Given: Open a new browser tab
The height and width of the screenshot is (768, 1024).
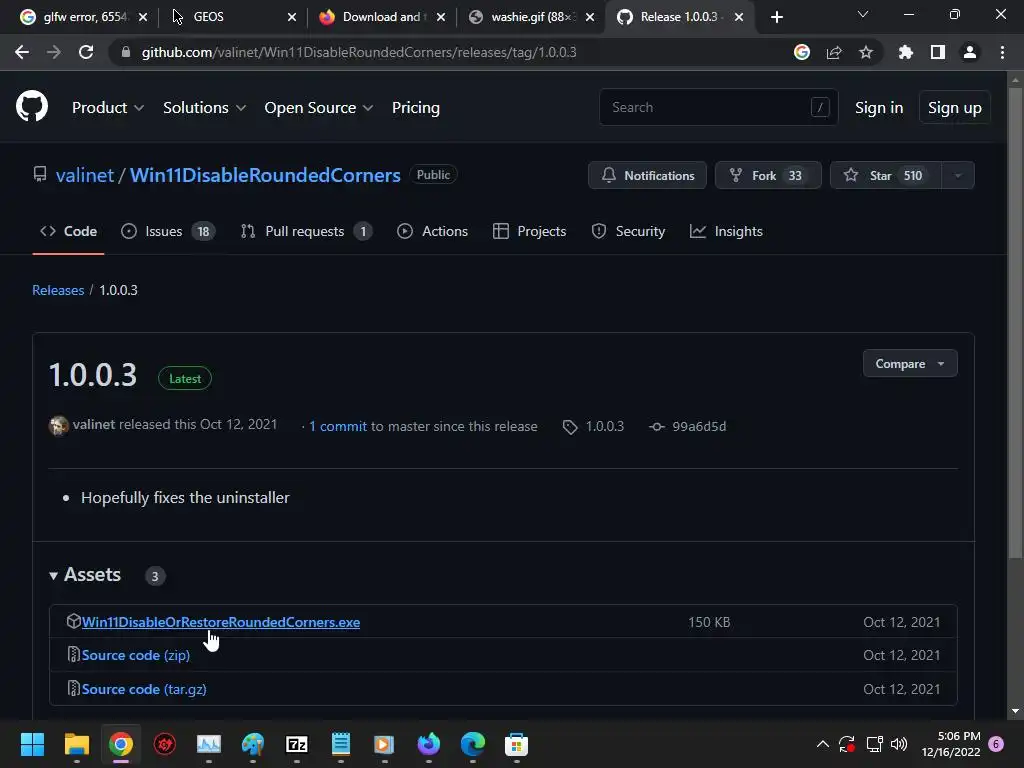Looking at the screenshot, I should click(x=776, y=17).
